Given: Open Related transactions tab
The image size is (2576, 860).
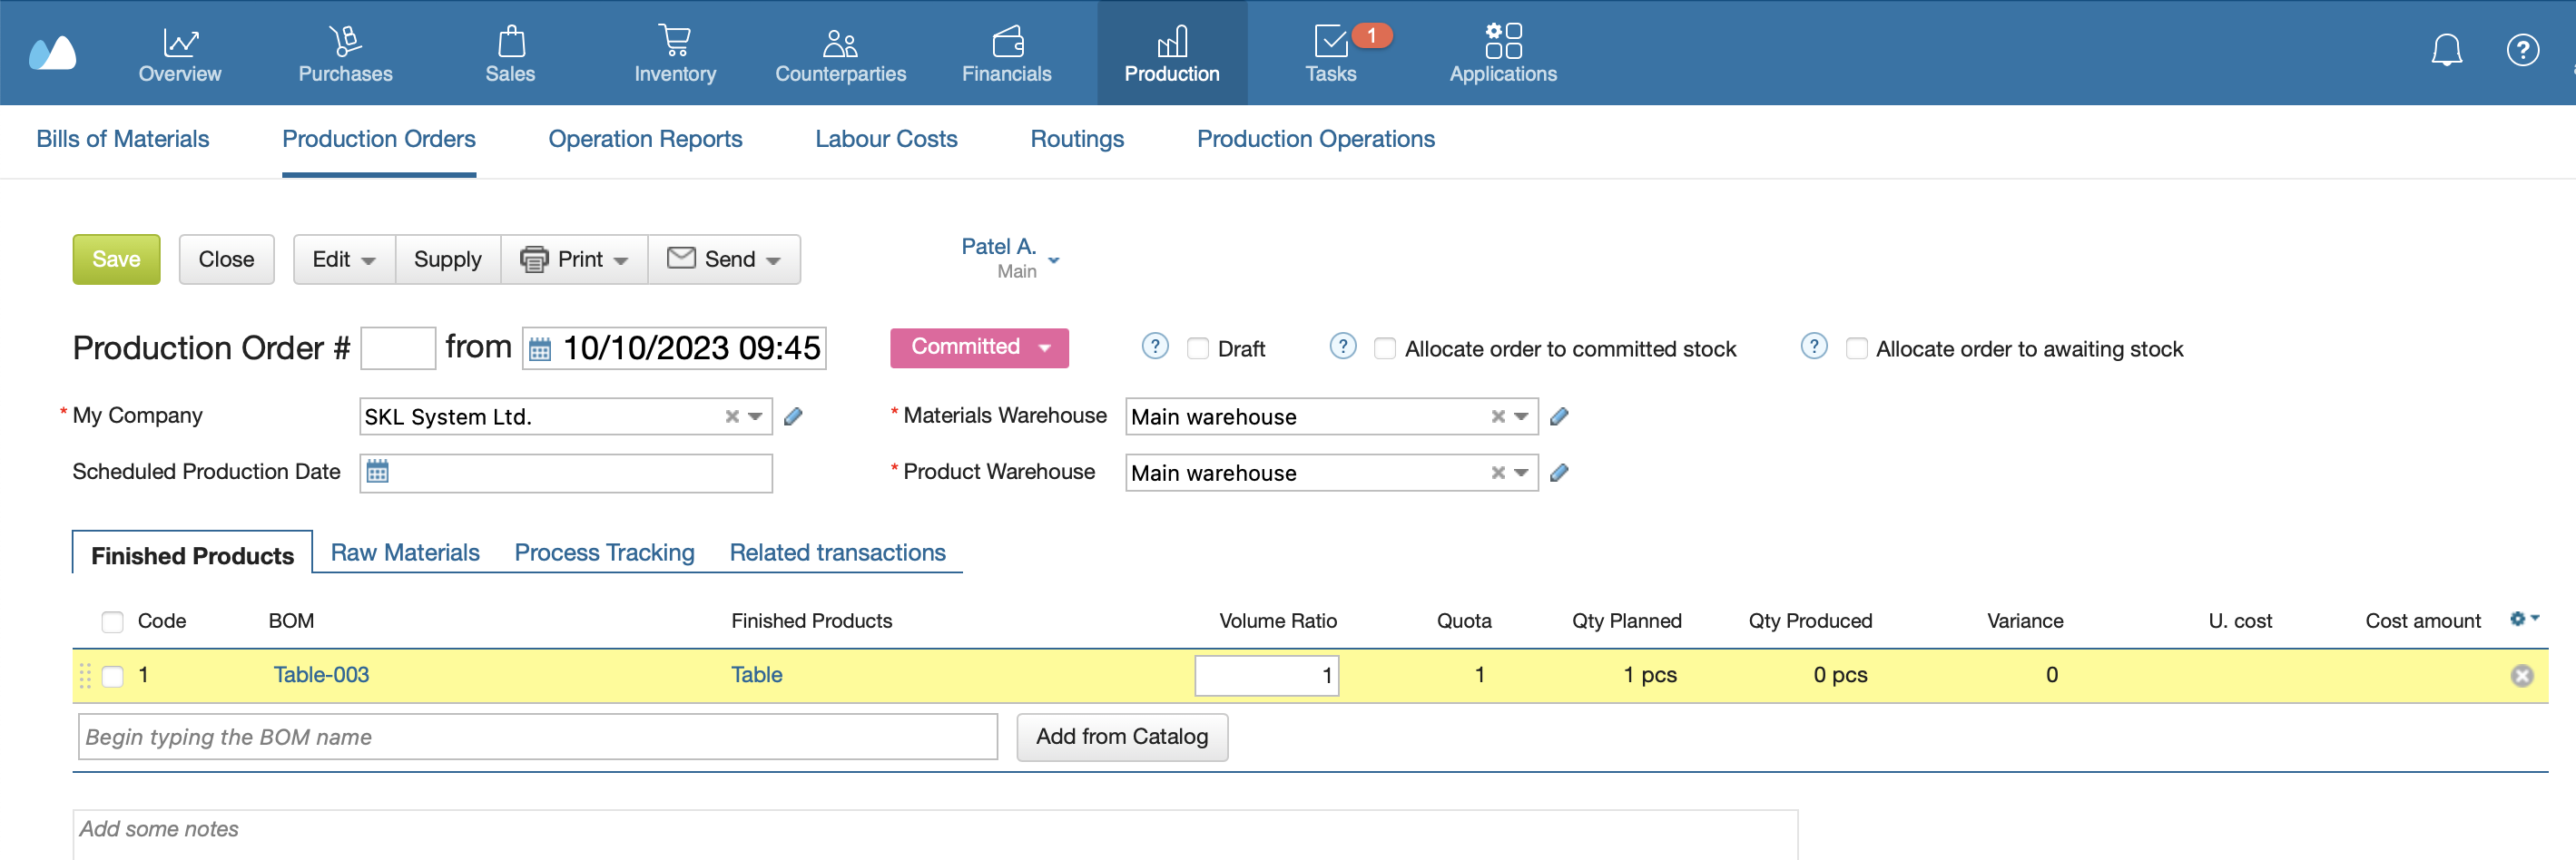Looking at the screenshot, I should pyautogui.click(x=837, y=553).
